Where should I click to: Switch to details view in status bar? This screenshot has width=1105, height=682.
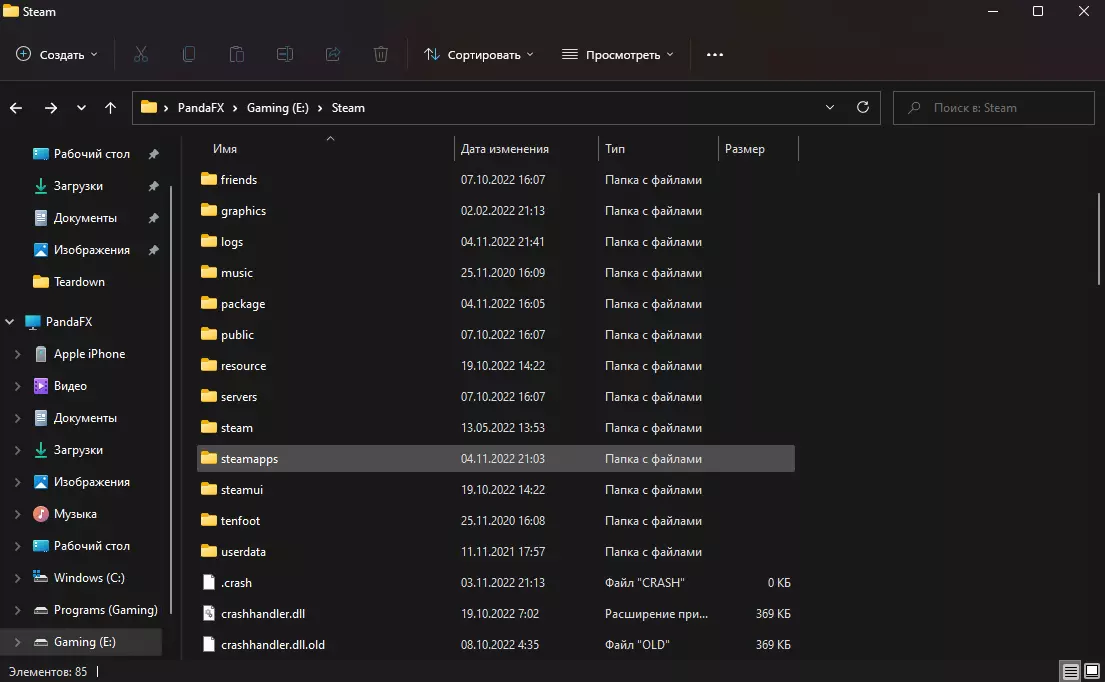click(x=1070, y=671)
